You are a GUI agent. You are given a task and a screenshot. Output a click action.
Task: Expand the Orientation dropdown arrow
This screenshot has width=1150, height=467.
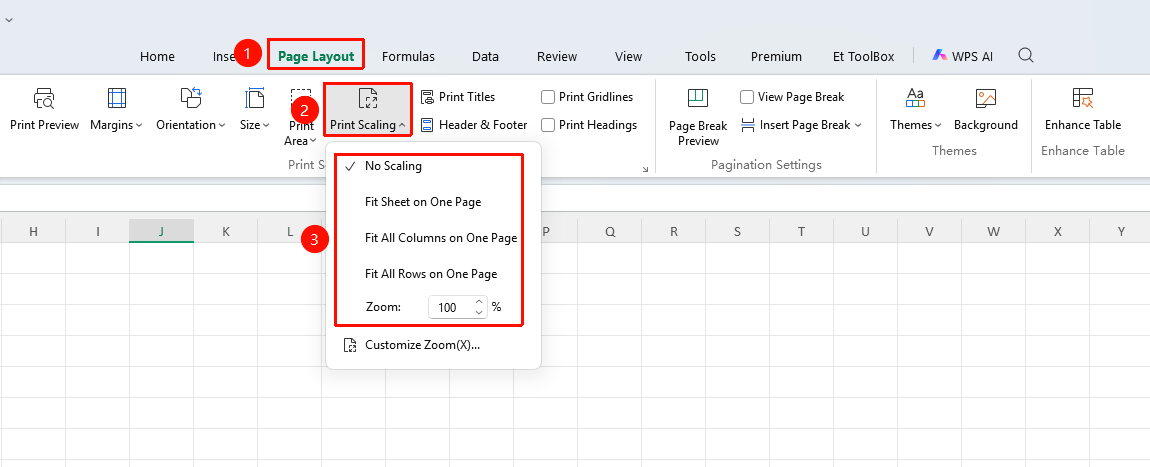(x=222, y=125)
